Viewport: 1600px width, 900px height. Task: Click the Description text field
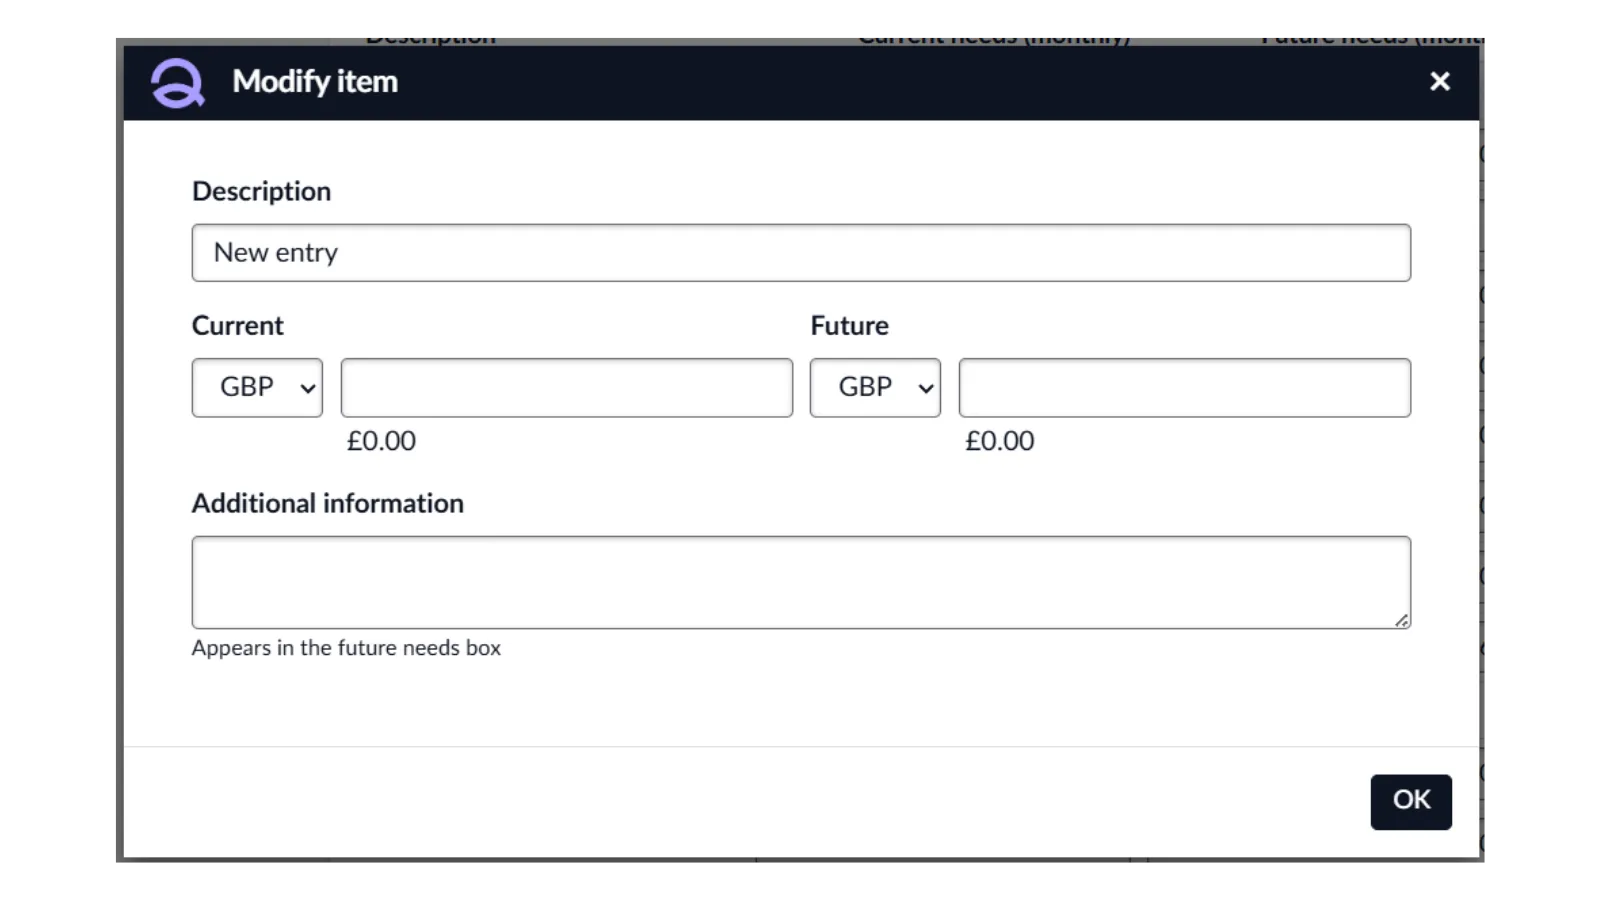800,253
